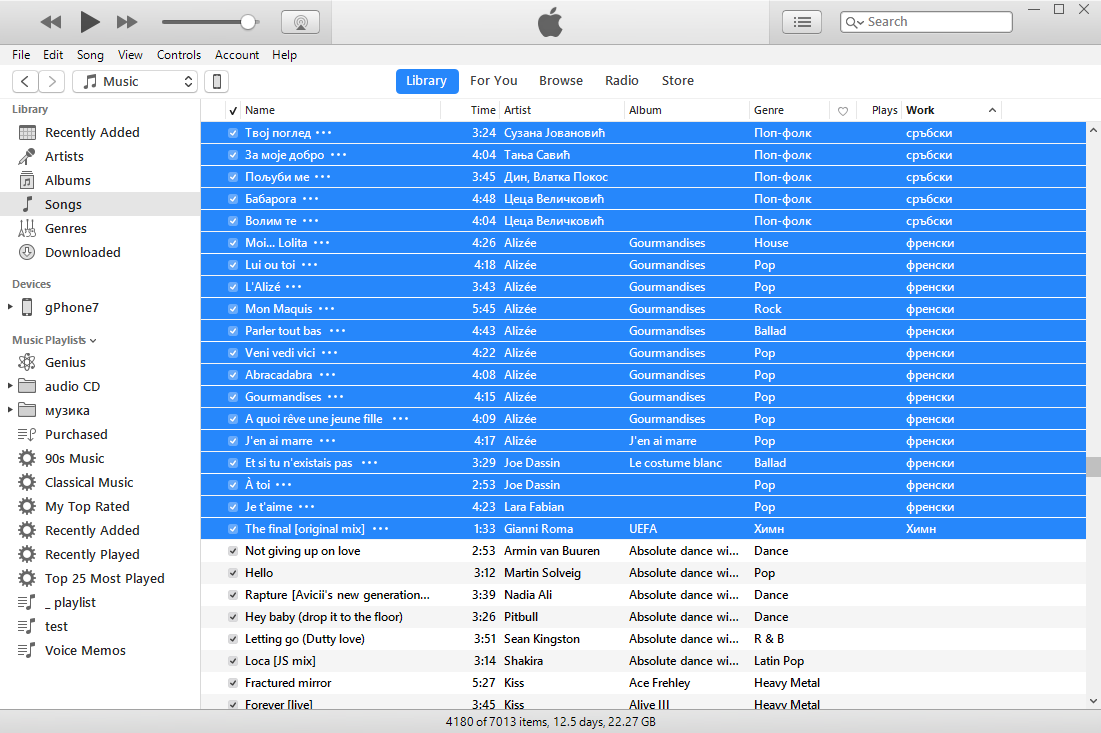Click the heart Love column header
The height and width of the screenshot is (733, 1101).
843,110
